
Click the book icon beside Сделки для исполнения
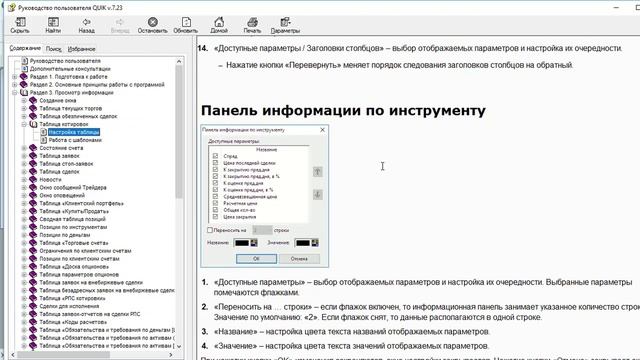(x=33, y=306)
